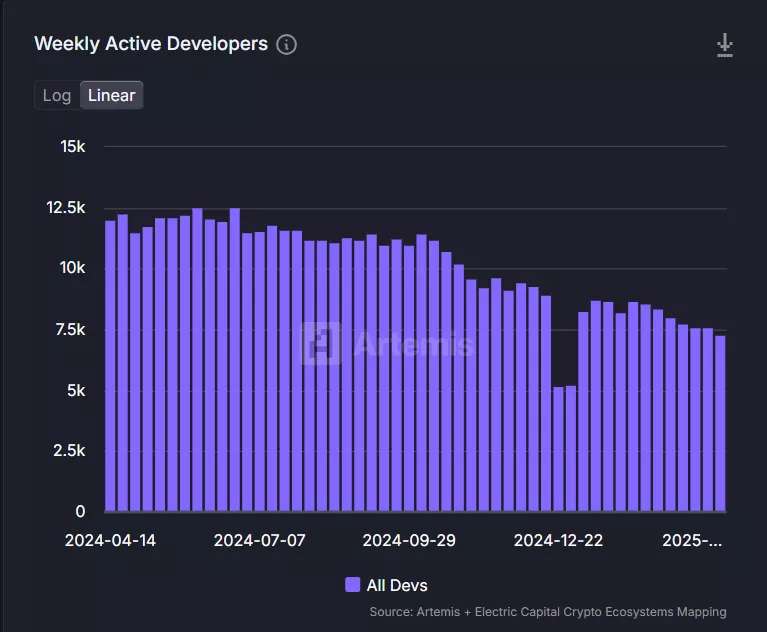Select the leftmost bar in the chart
Viewport: 767px width, 632px height.
[110, 366]
